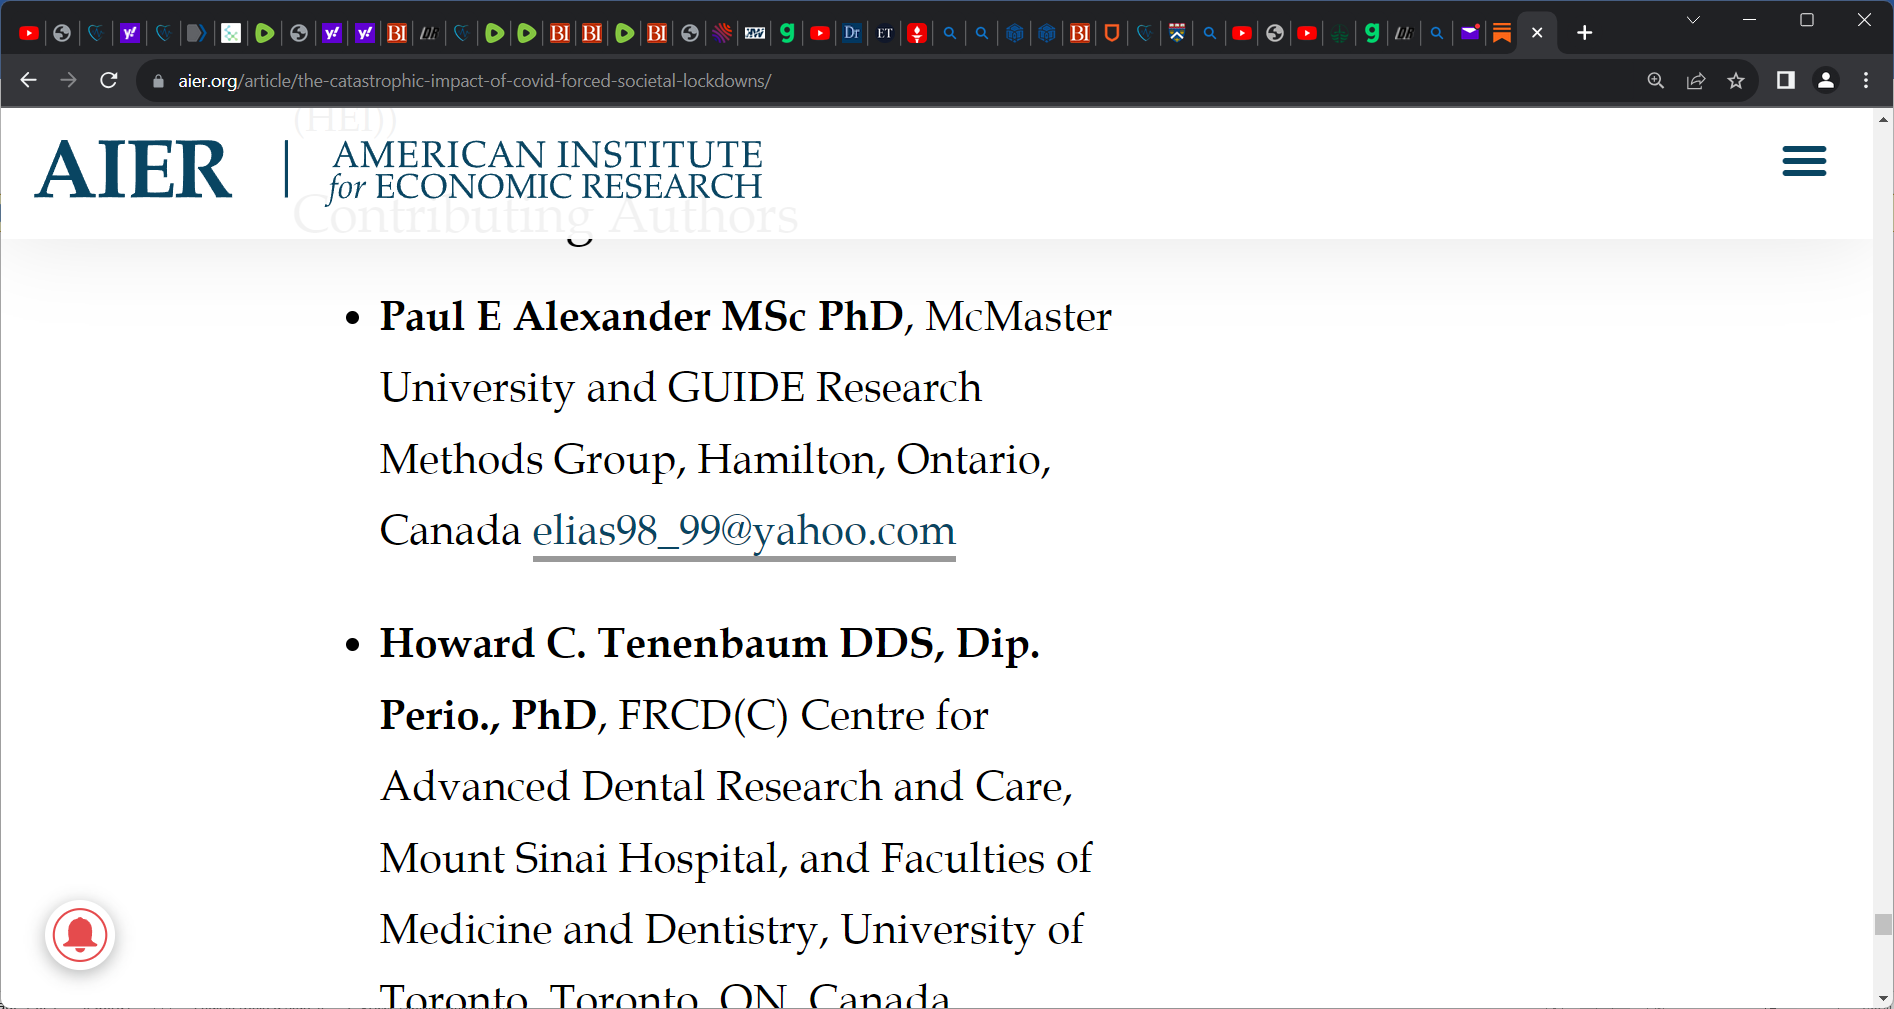Image resolution: width=1894 pixels, height=1009 pixels.
Task: Open the elias98_99@yahoo.com email link
Action: [x=744, y=531]
